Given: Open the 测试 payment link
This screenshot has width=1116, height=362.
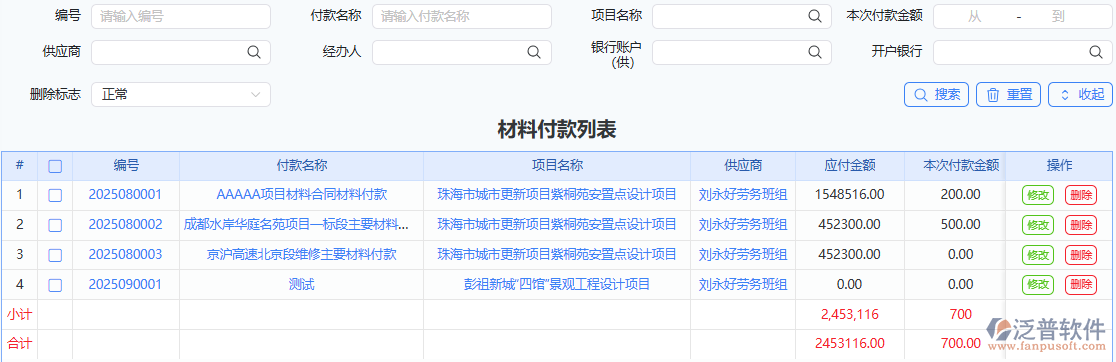Looking at the screenshot, I should click(x=302, y=284).
